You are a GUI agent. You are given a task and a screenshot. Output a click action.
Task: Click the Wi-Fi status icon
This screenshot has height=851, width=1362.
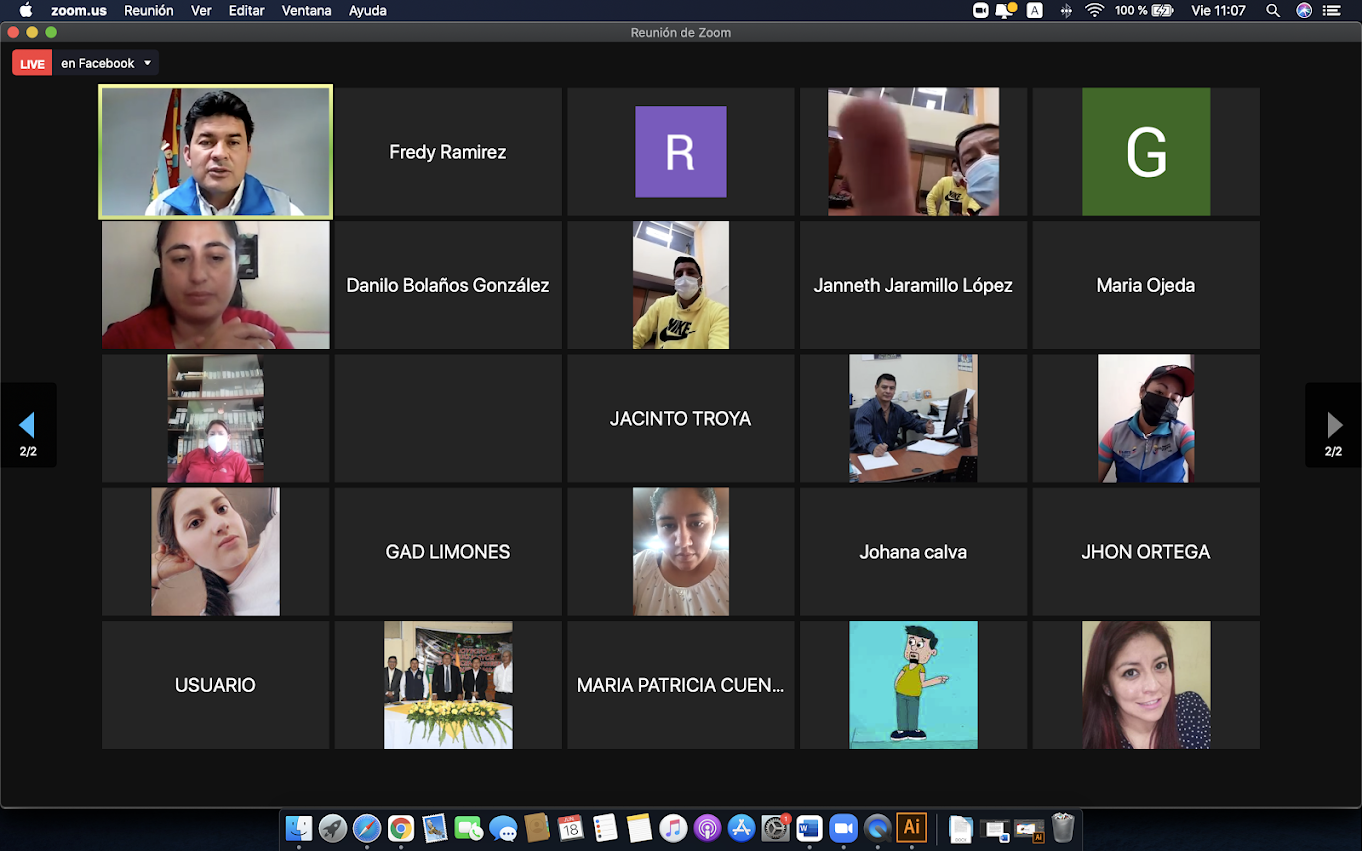(x=1094, y=10)
